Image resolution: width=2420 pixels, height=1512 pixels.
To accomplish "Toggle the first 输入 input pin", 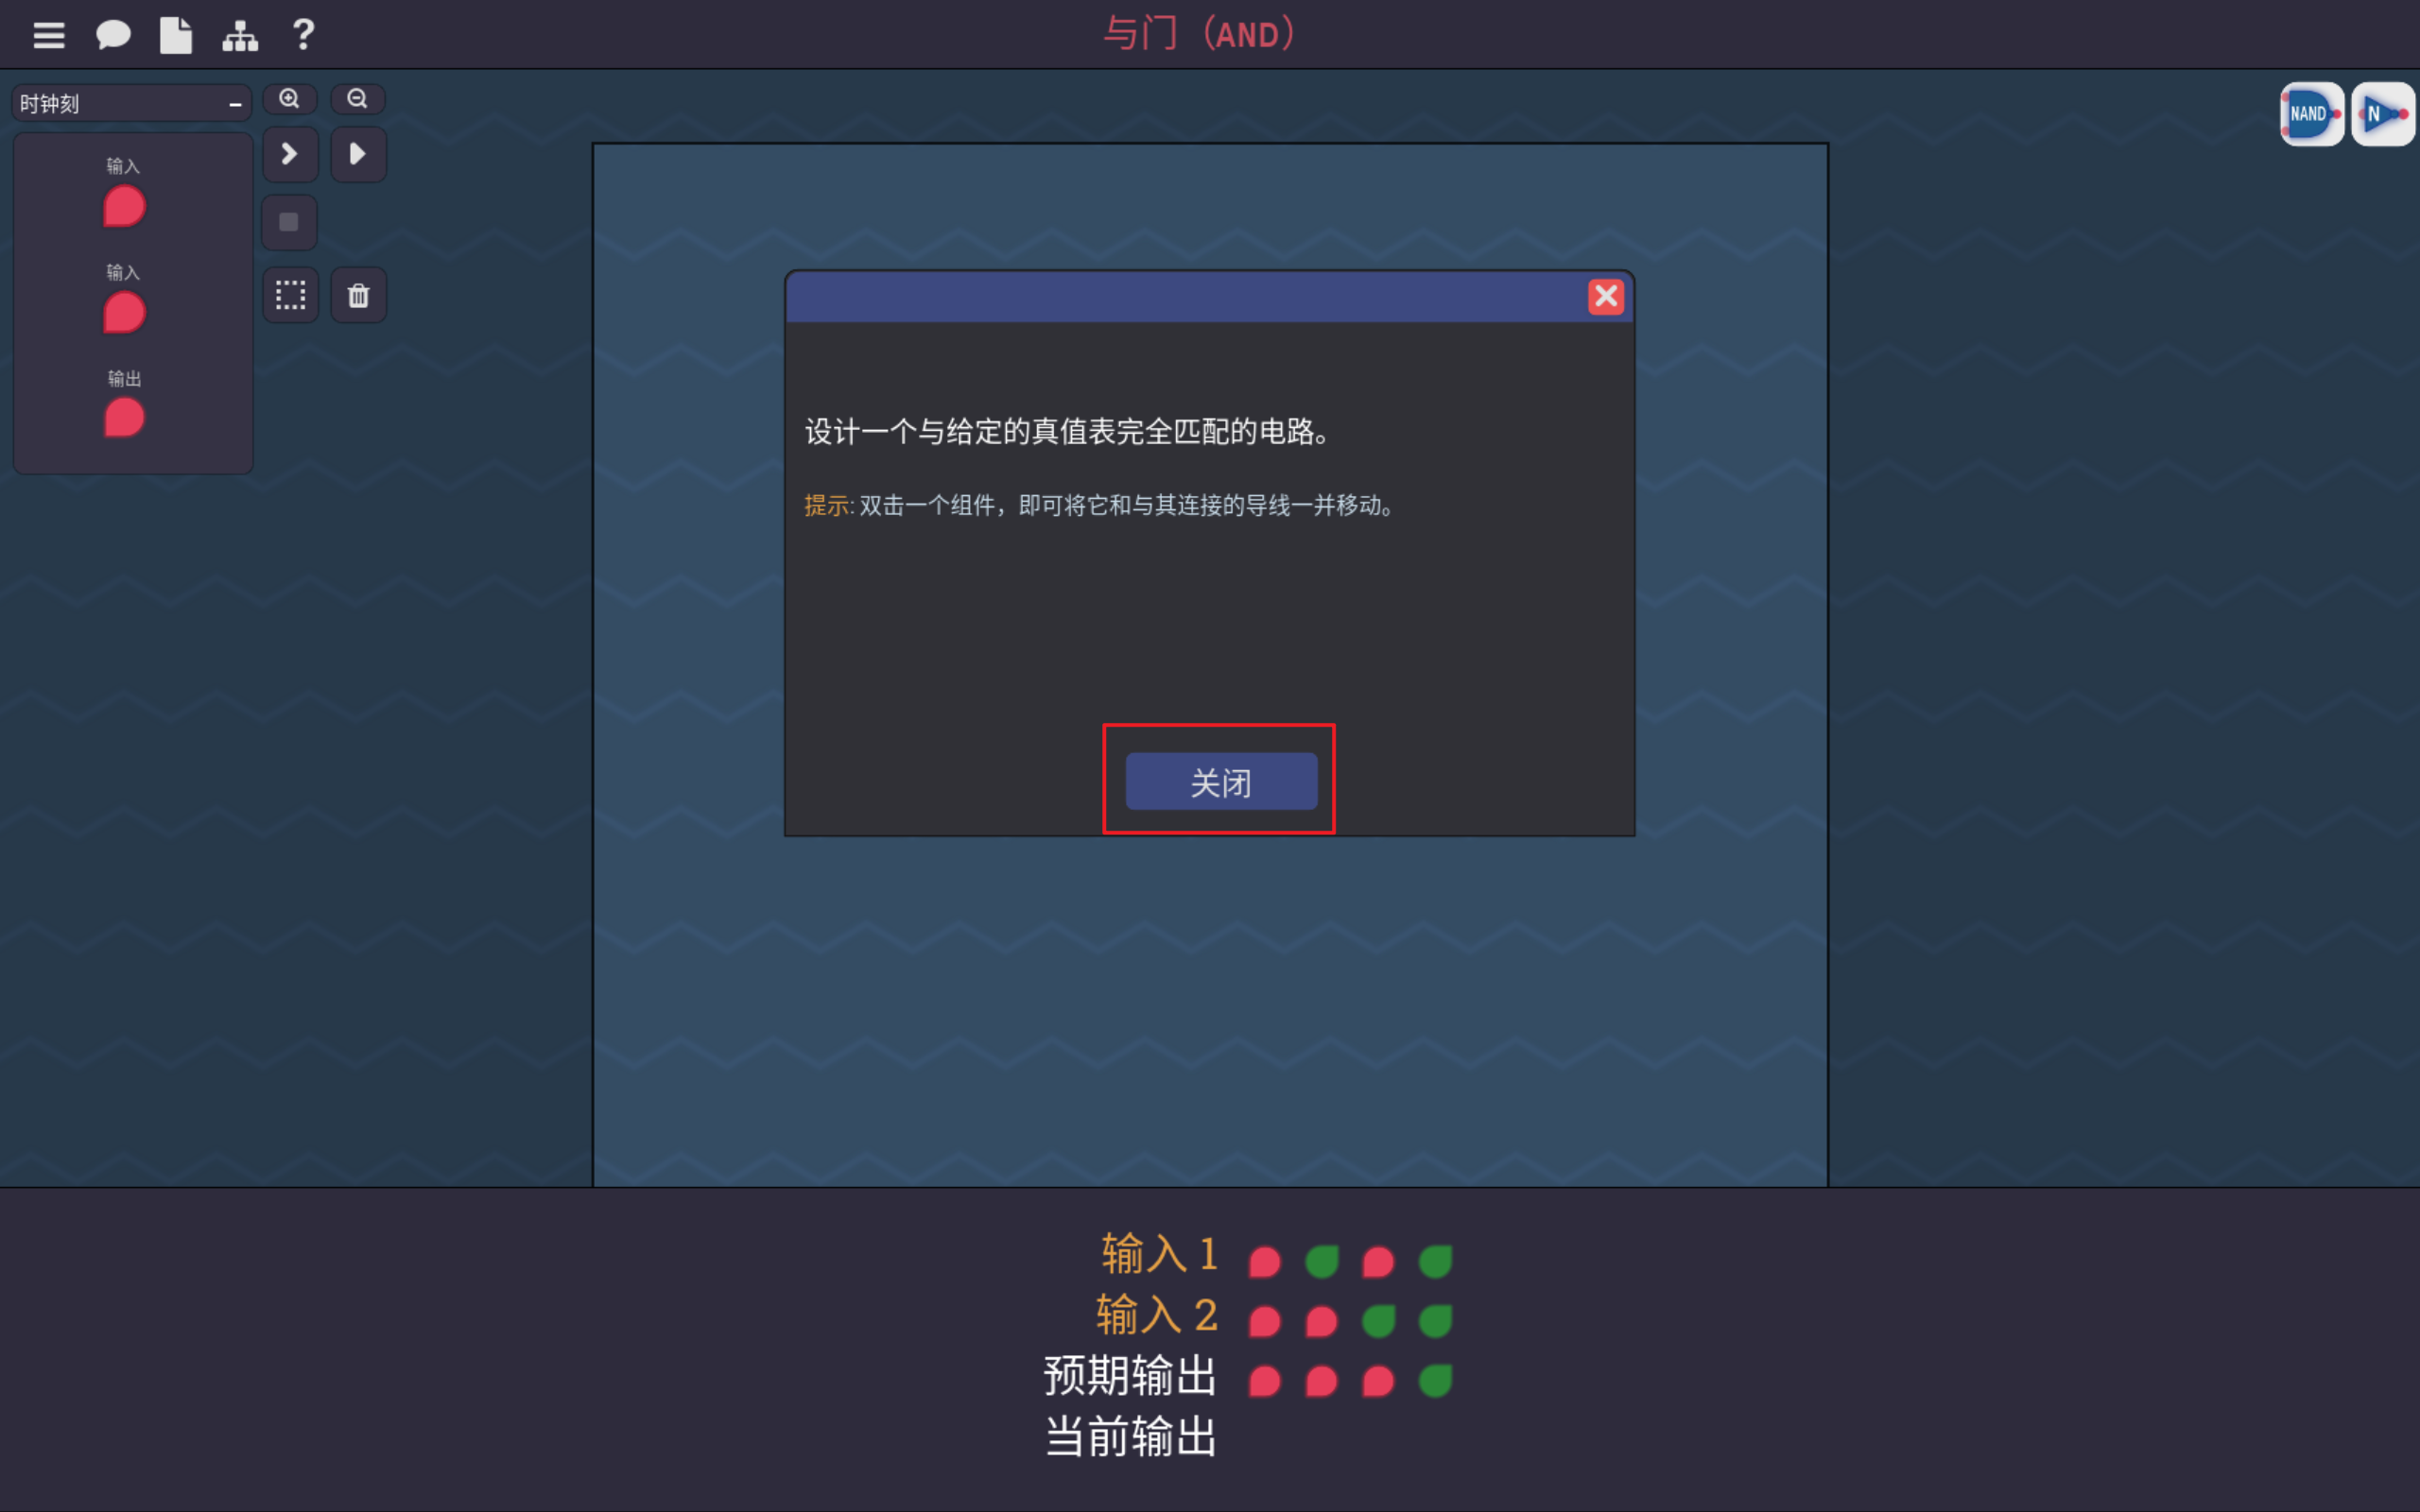I will click(x=124, y=207).
